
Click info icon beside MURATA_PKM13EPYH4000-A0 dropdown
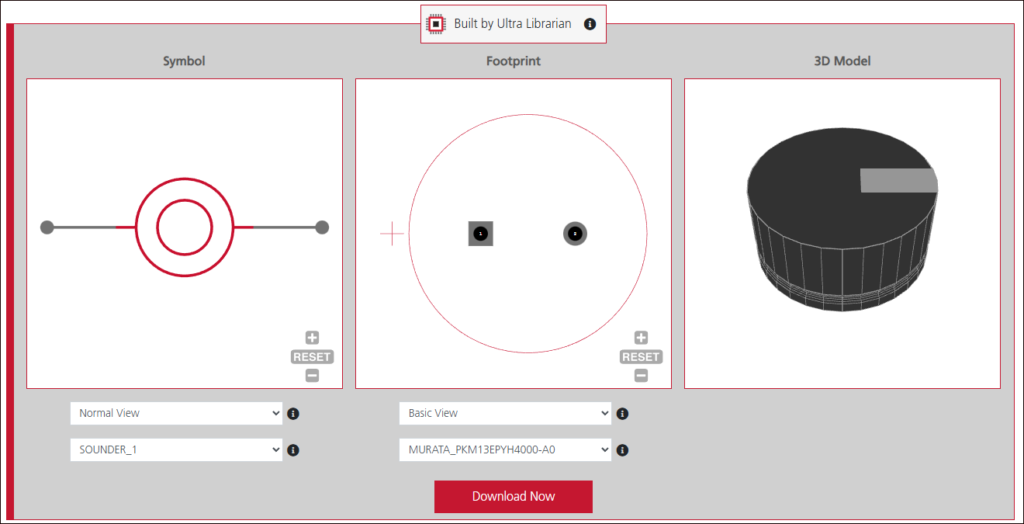(622, 450)
